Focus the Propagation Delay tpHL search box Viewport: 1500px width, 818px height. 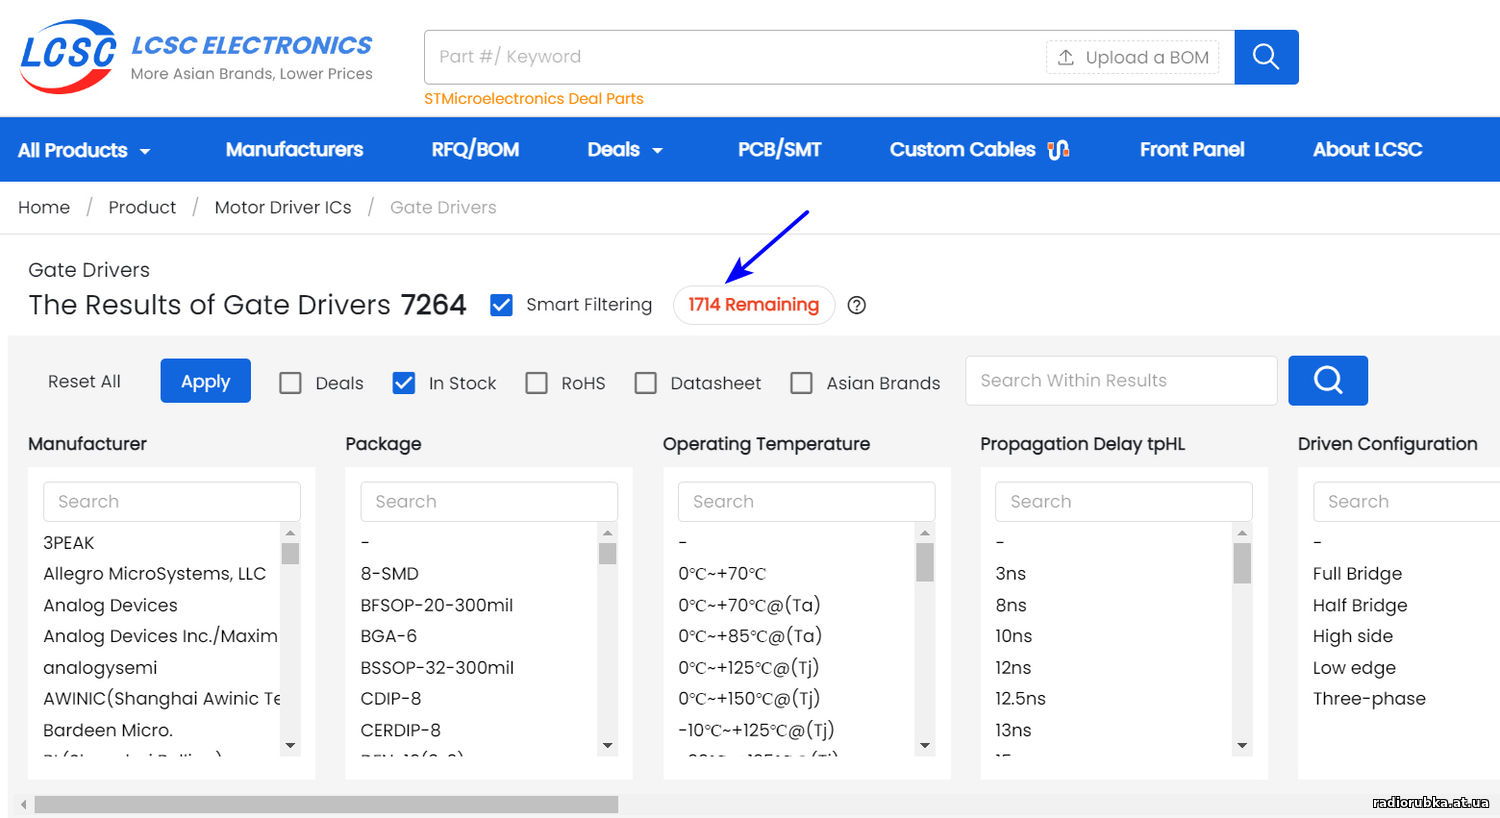click(x=1124, y=502)
